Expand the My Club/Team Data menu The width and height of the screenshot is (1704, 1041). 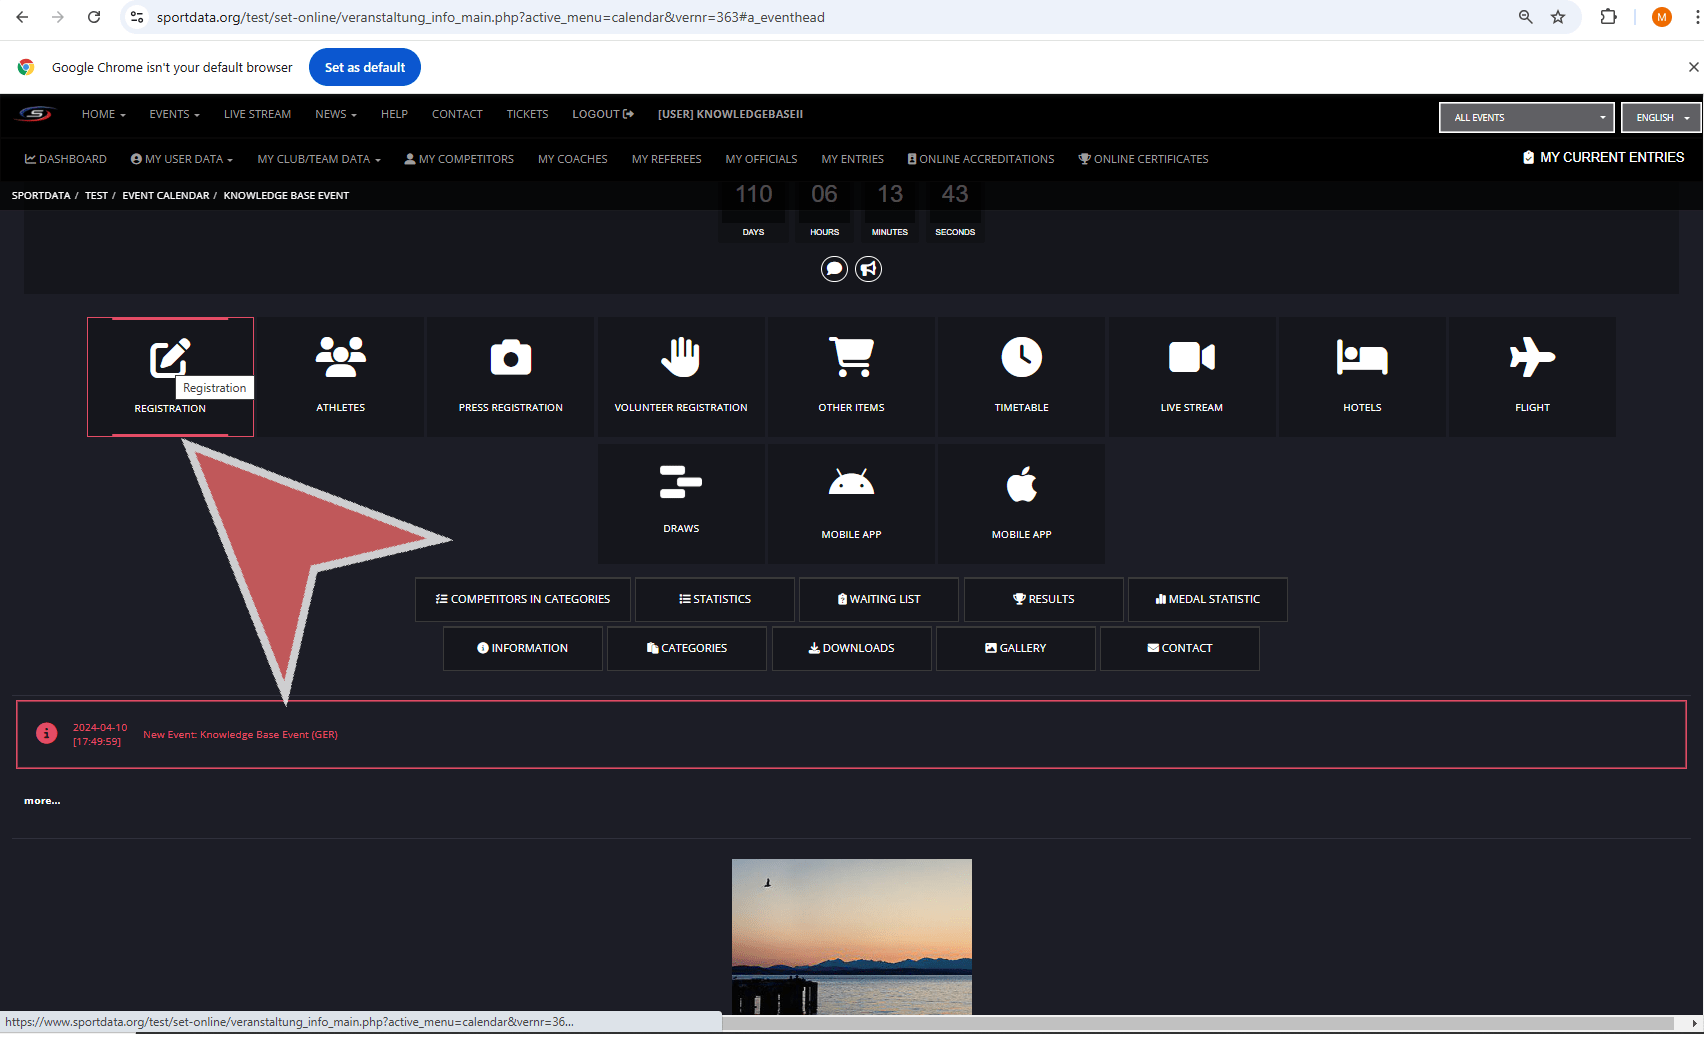tap(318, 159)
